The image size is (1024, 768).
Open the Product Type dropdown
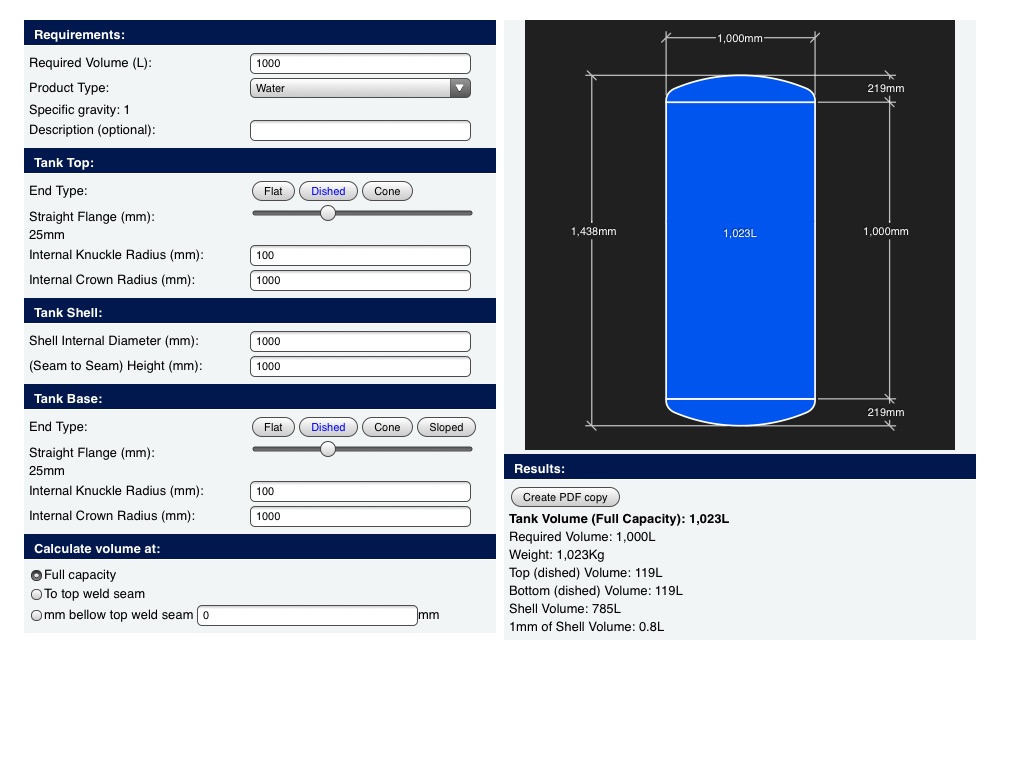point(360,88)
